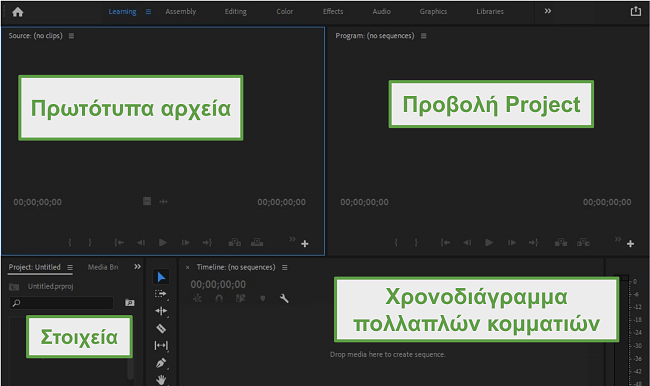Viewport: 650px width, 386px height.
Task: Go to In point in Source monitor
Action: [x=119, y=243]
